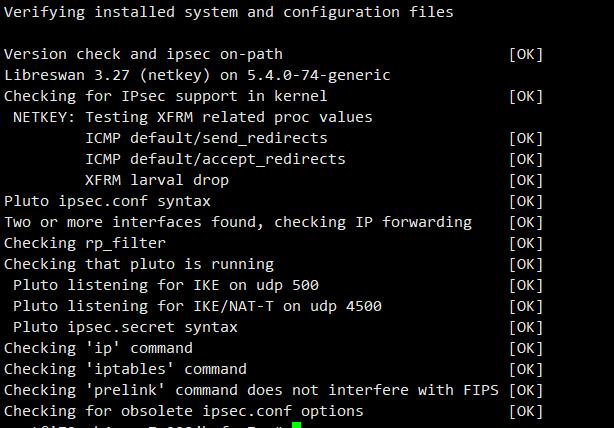This screenshot has height=428, width=614.
Task: Click [OK] beside XFRM larval drop
Action: click(x=526, y=180)
